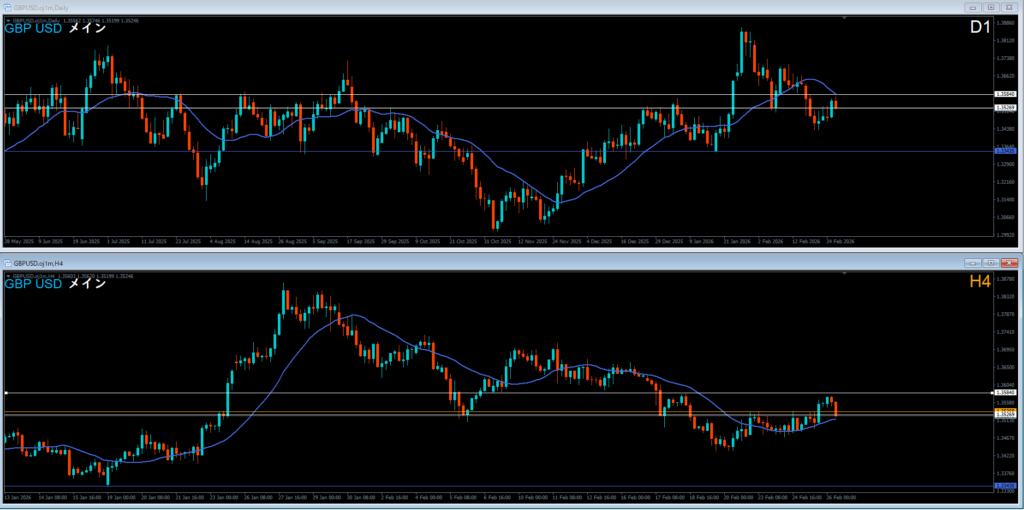1024x510 pixels.
Task: Click the 1 Jul 2025 date on Daily axis
Action: click(x=120, y=241)
